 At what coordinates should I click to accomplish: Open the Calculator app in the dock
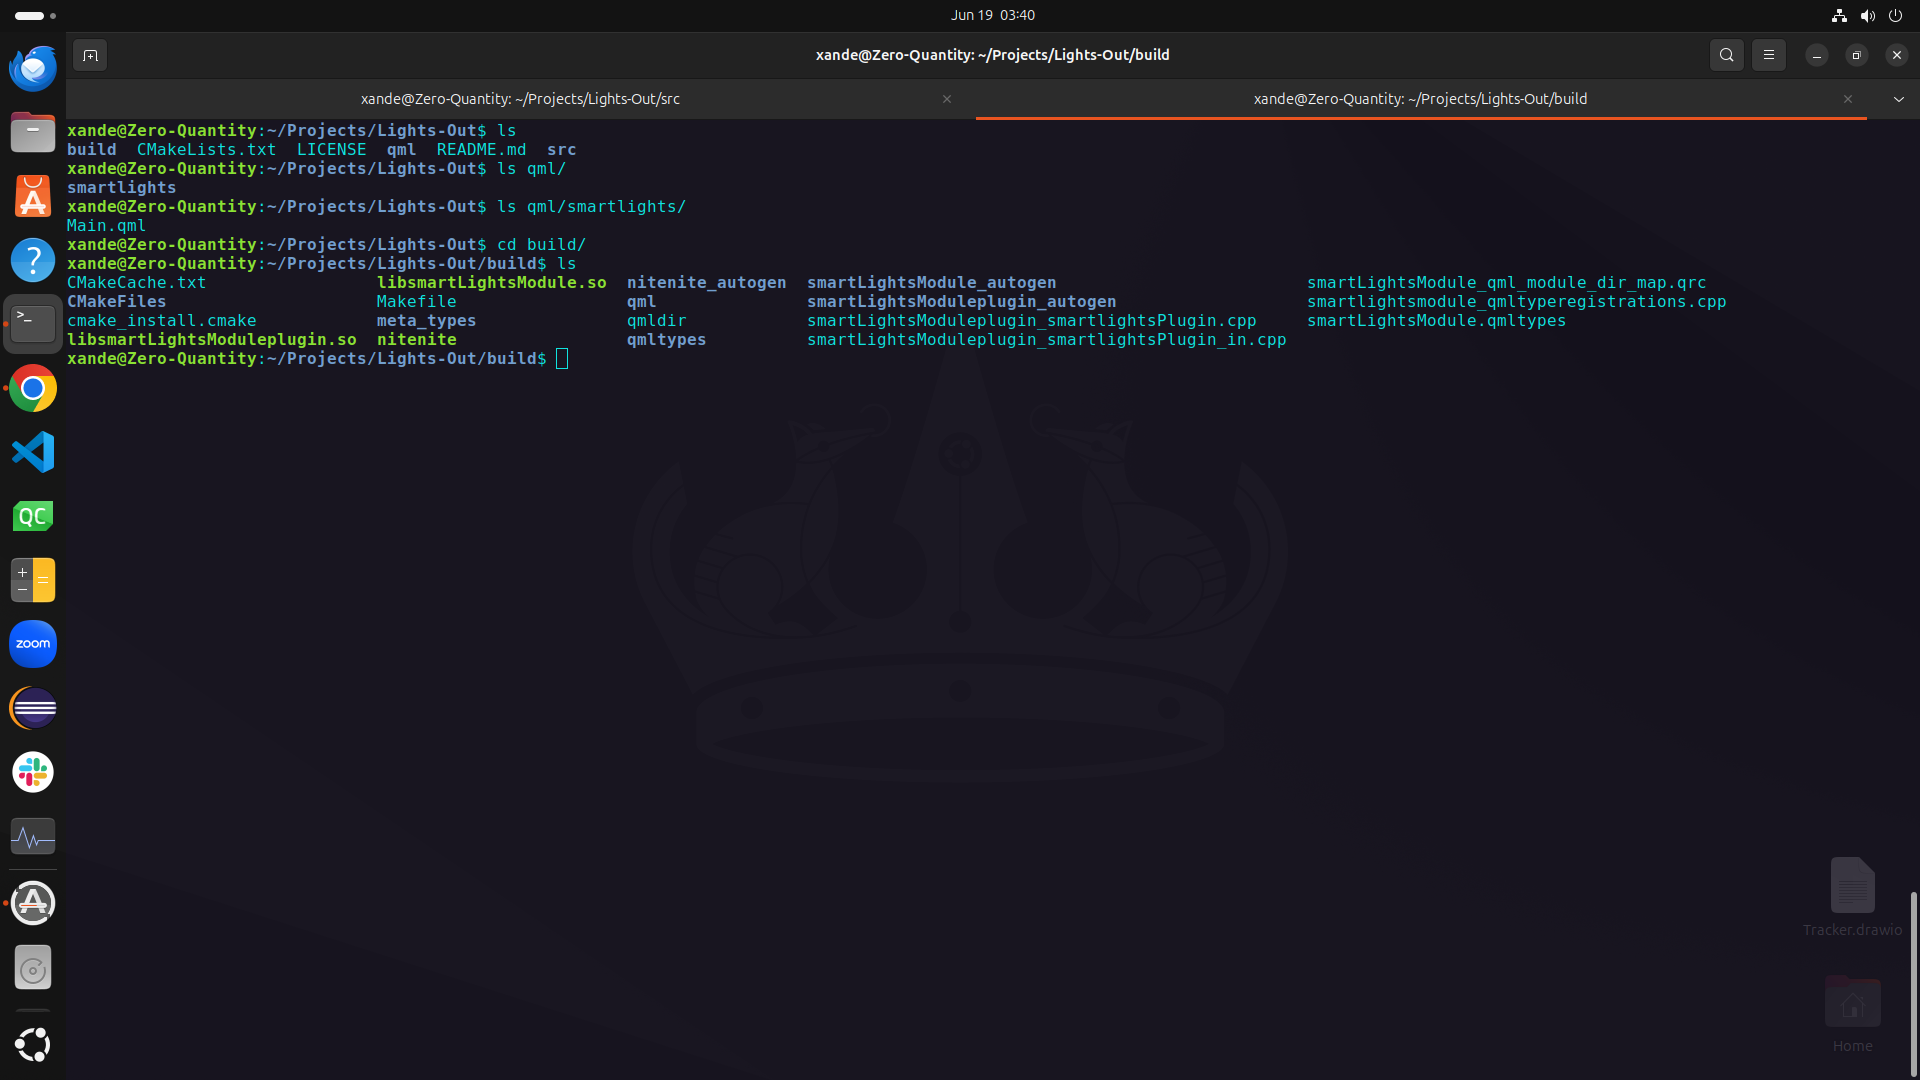pyautogui.click(x=33, y=580)
